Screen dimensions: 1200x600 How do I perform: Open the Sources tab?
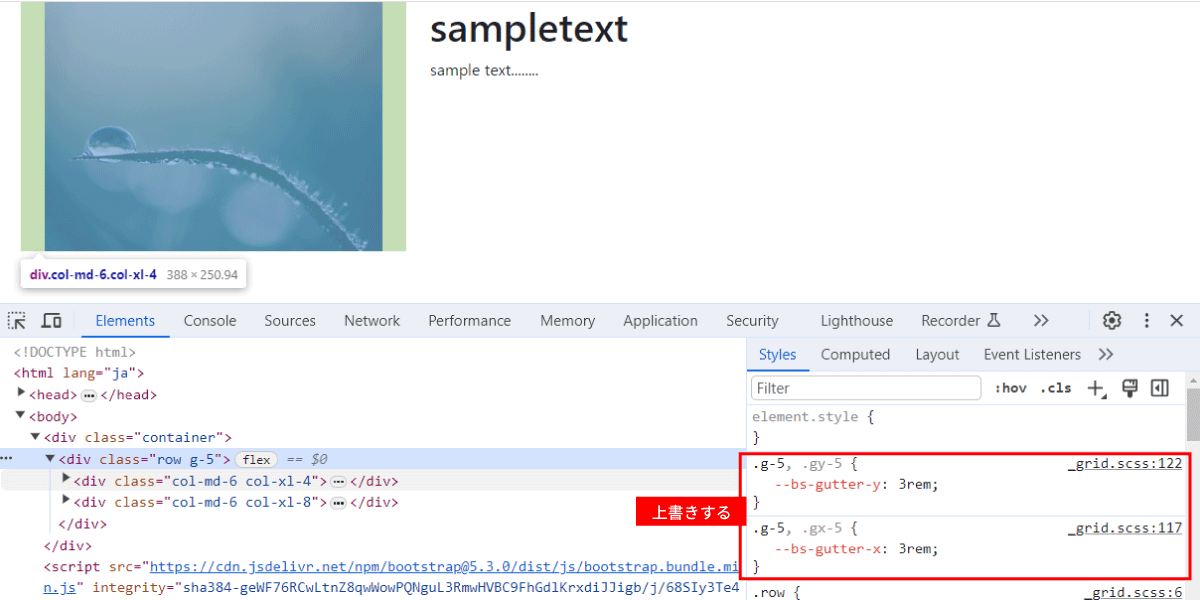pos(290,321)
